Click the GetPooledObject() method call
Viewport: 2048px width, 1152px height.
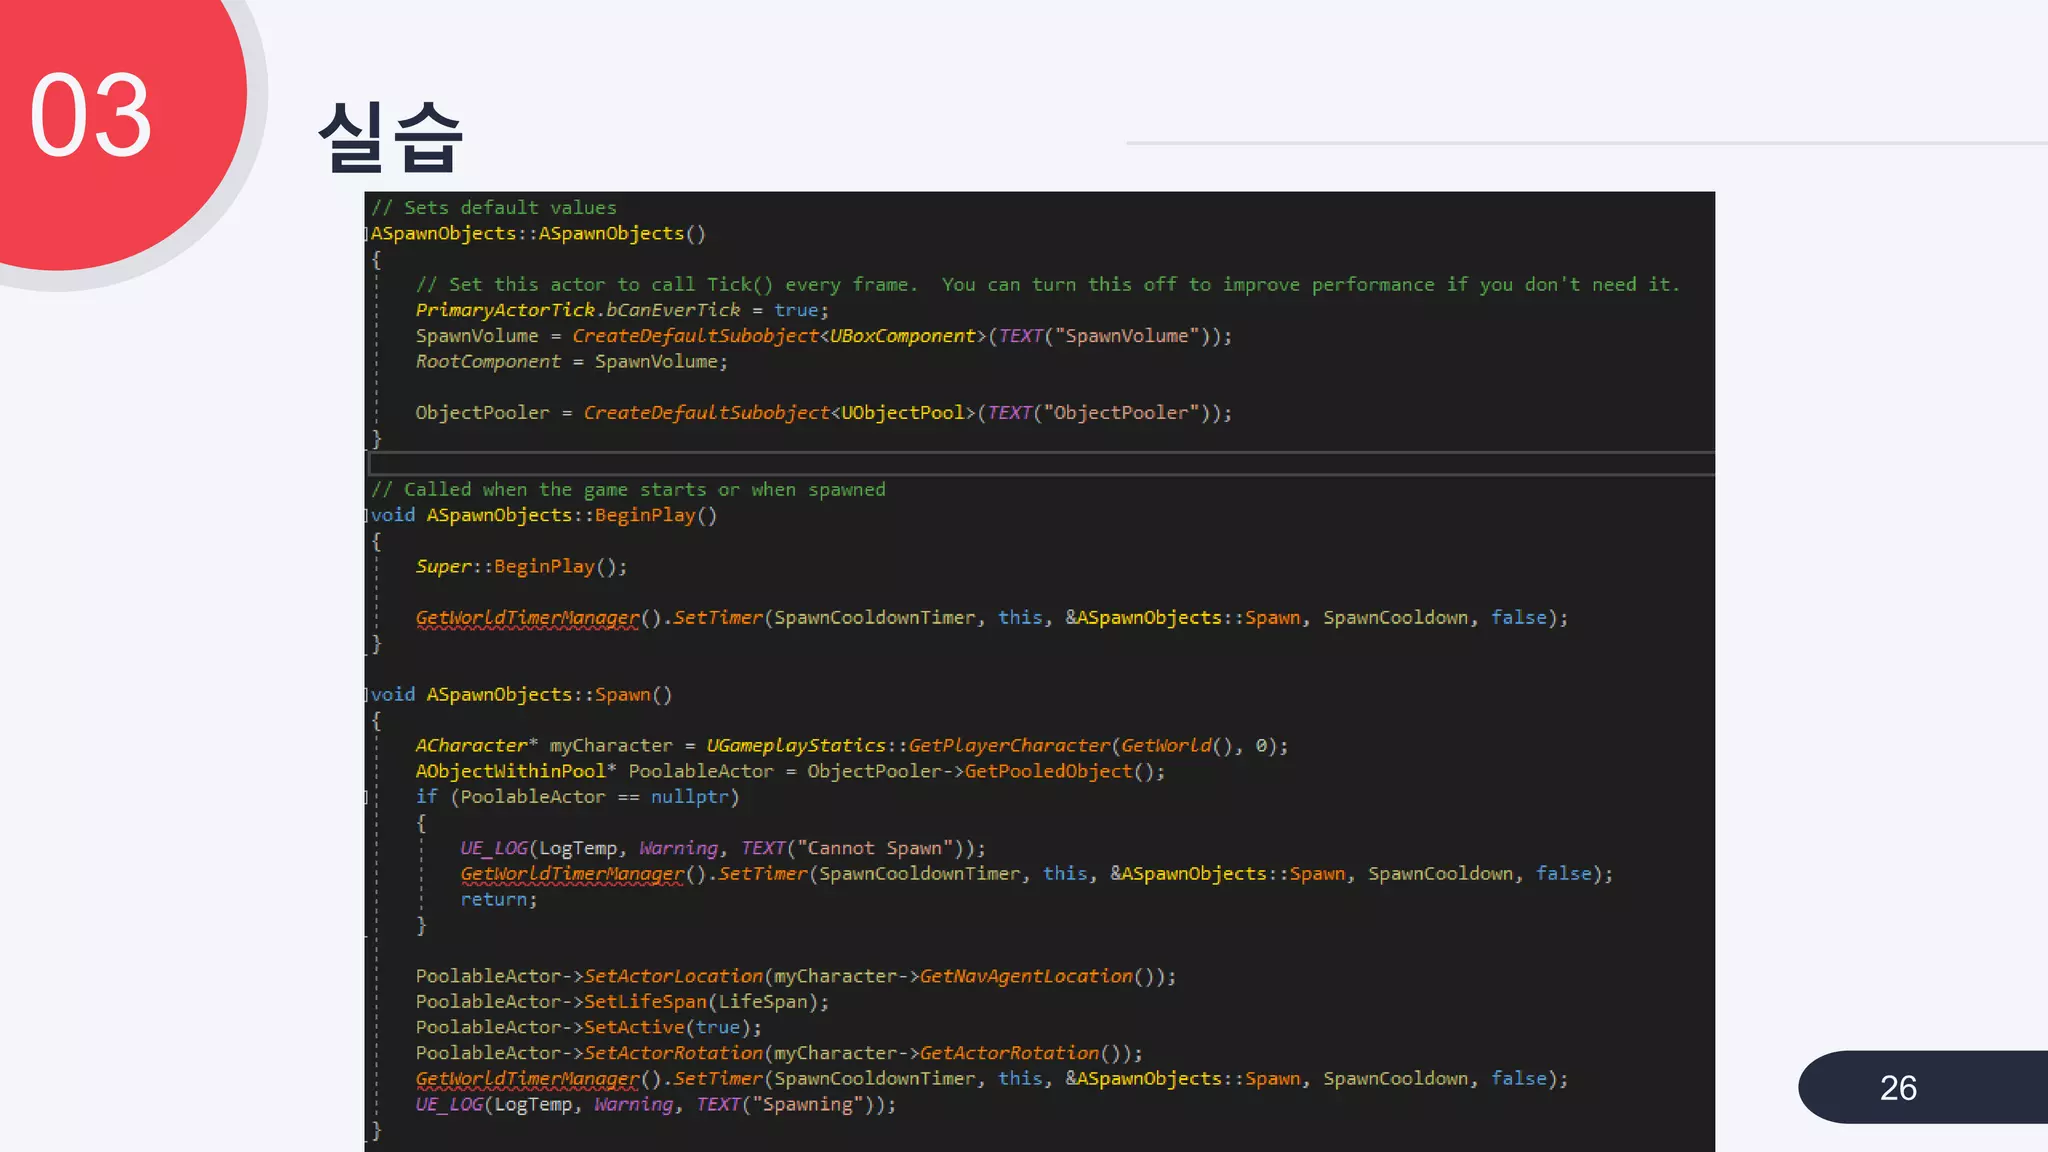pyautogui.click(x=1048, y=772)
